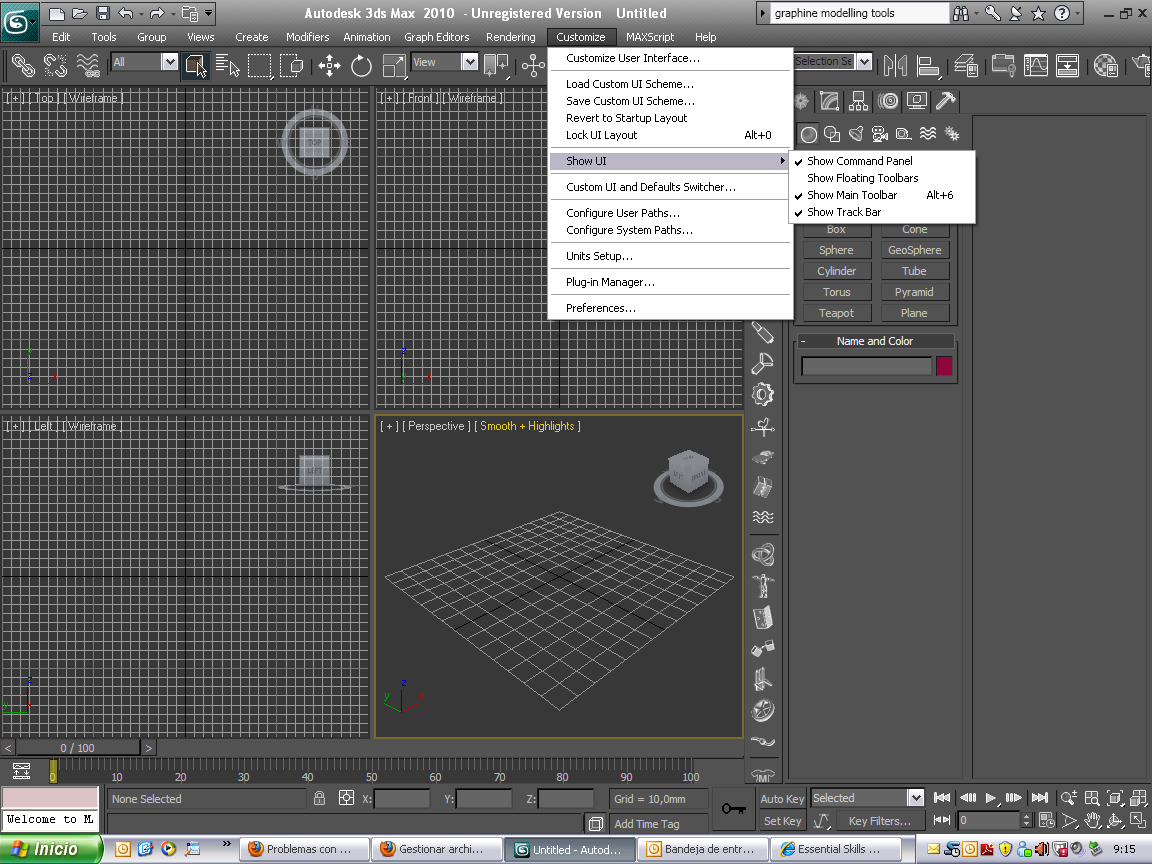
Task: Collapse the Name and Color rollout
Action: click(875, 341)
